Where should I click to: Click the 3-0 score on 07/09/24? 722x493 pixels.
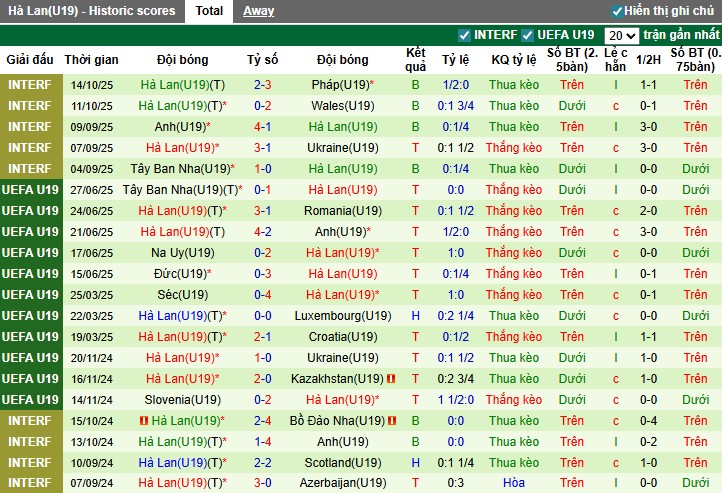pyautogui.click(x=262, y=483)
